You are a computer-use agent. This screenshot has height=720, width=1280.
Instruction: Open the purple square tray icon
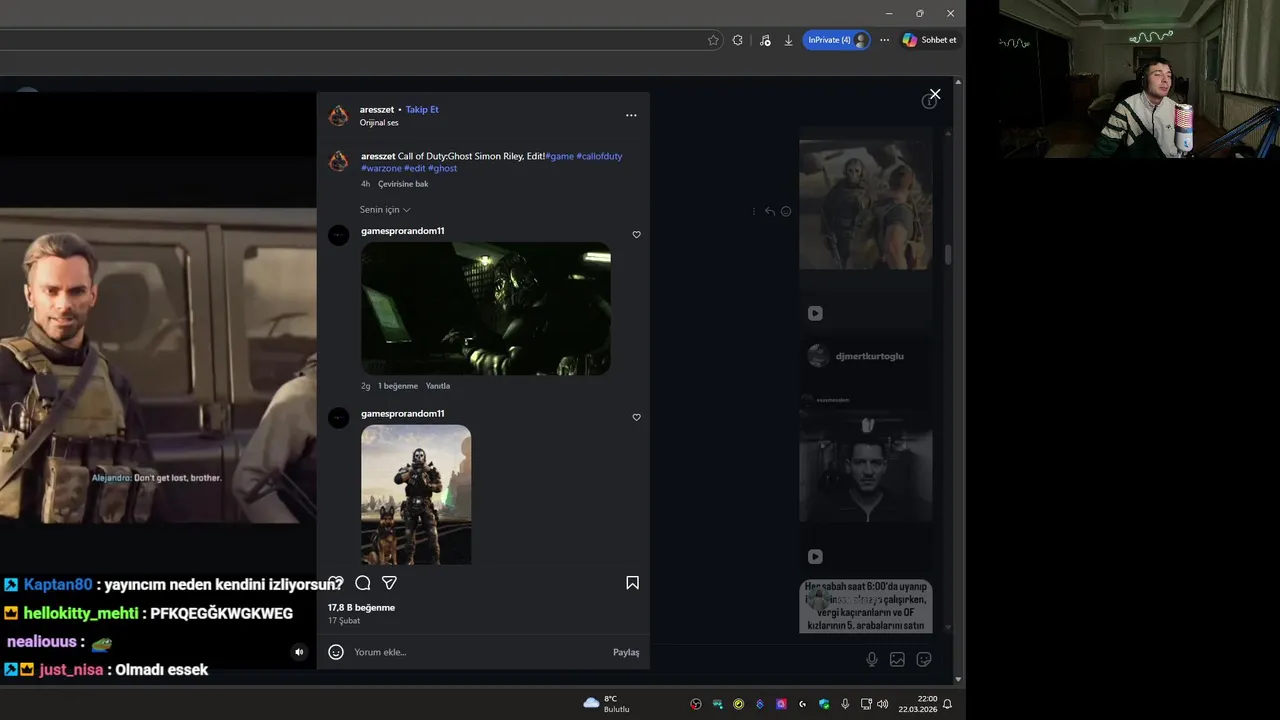[781, 704]
